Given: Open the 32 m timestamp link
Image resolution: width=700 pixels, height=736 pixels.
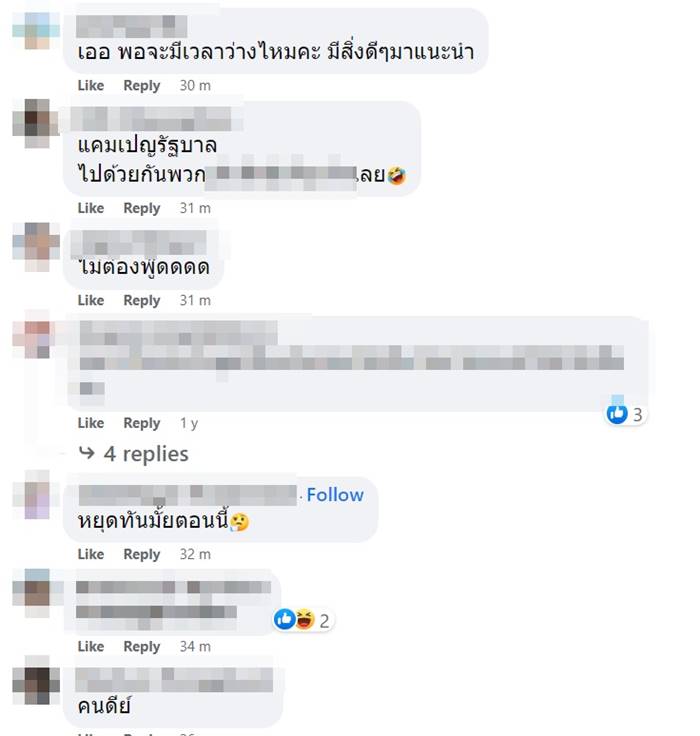Looking at the screenshot, I should 195,554.
